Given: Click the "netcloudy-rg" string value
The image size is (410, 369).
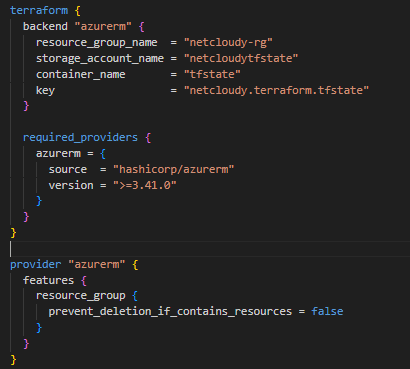Looking at the screenshot, I should click(228, 43).
